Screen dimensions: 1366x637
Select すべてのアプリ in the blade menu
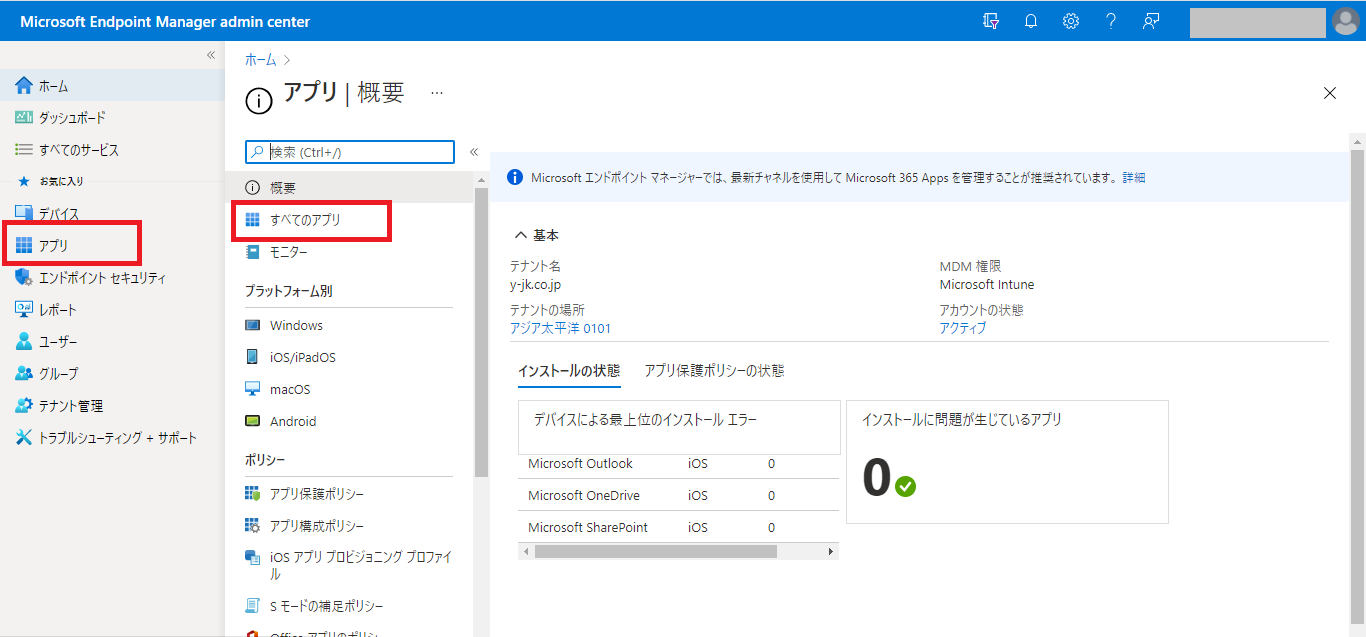coord(349,220)
